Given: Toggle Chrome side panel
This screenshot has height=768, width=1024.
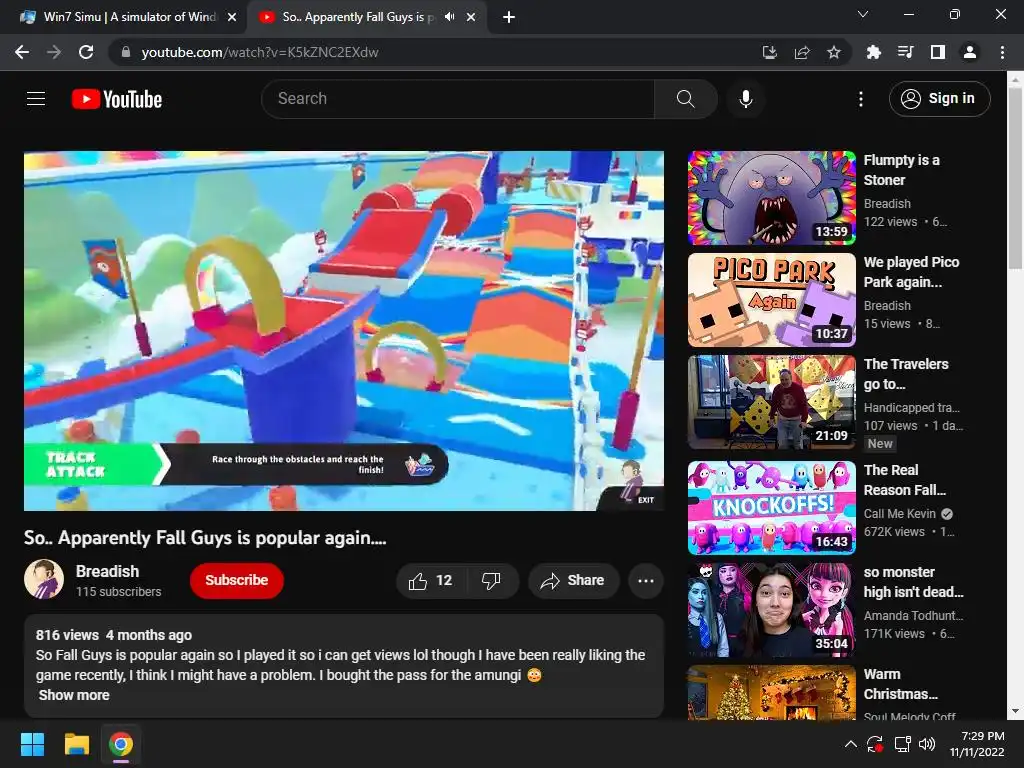Looking at the screenshot, I should (x=938, y=52).
